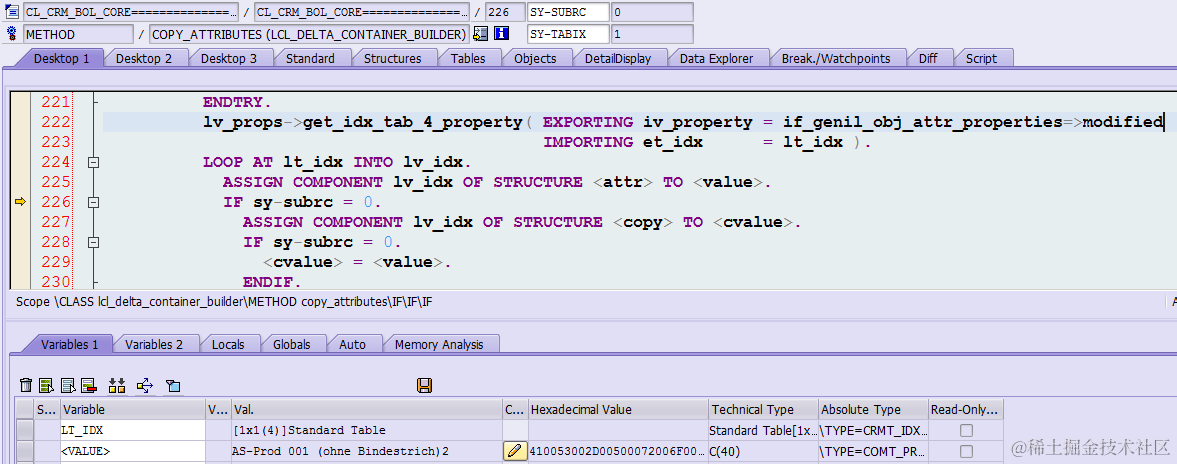
Task: Click the value 'AS-Prod 001 (ohne Bindestrich)2'
Action: (x=342, y=451)
